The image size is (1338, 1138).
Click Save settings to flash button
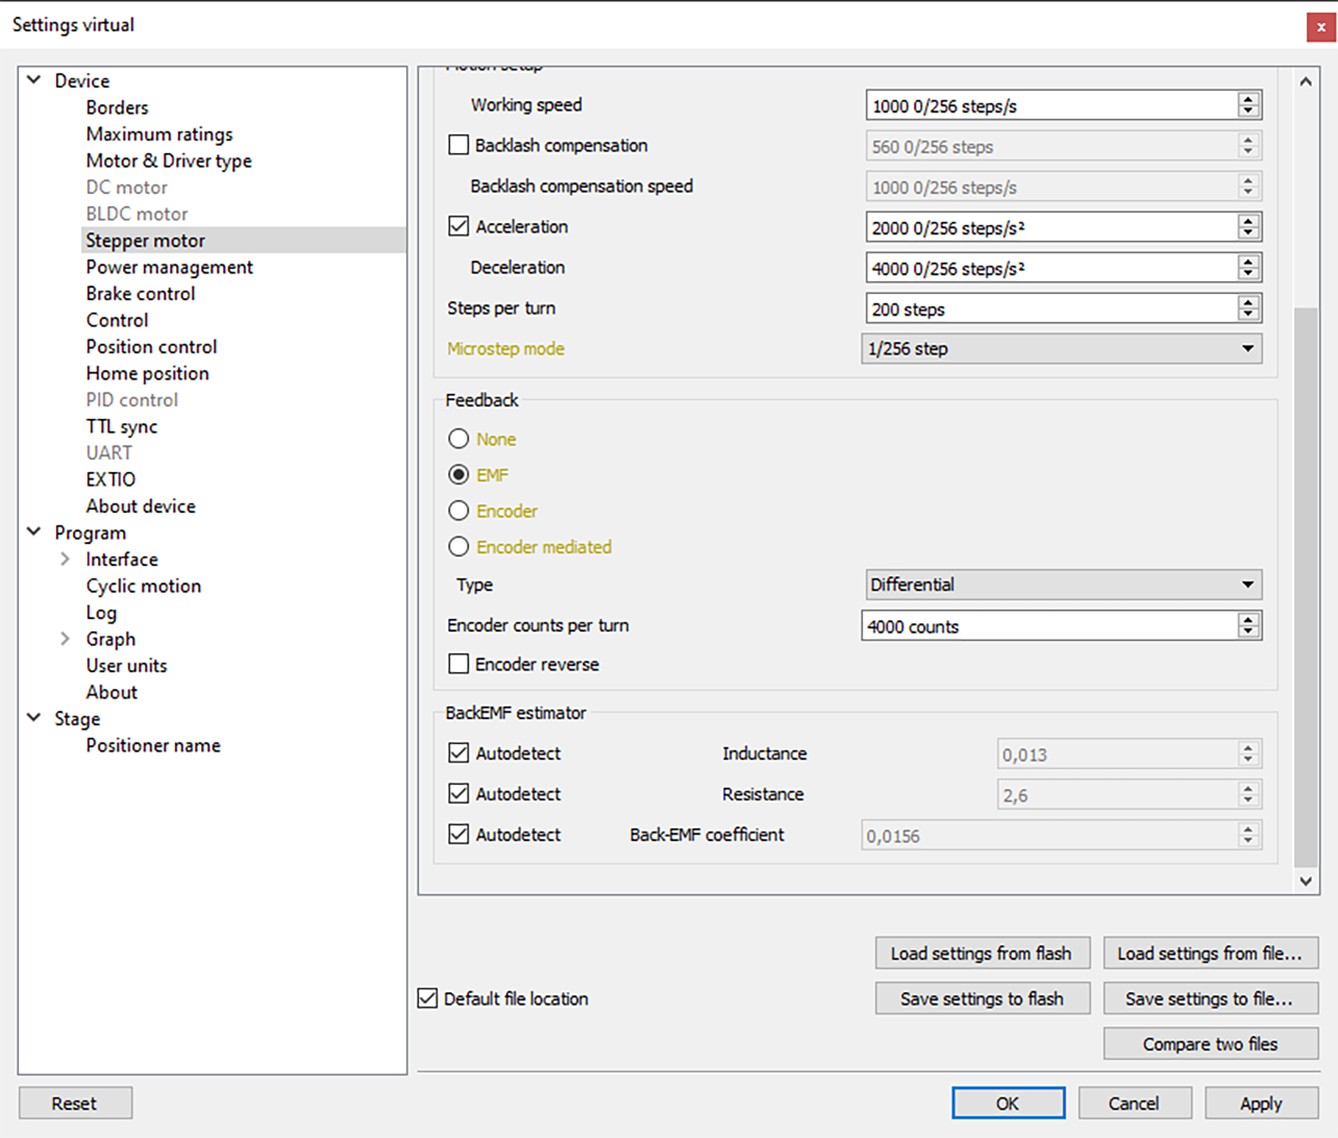coord(981,999)
